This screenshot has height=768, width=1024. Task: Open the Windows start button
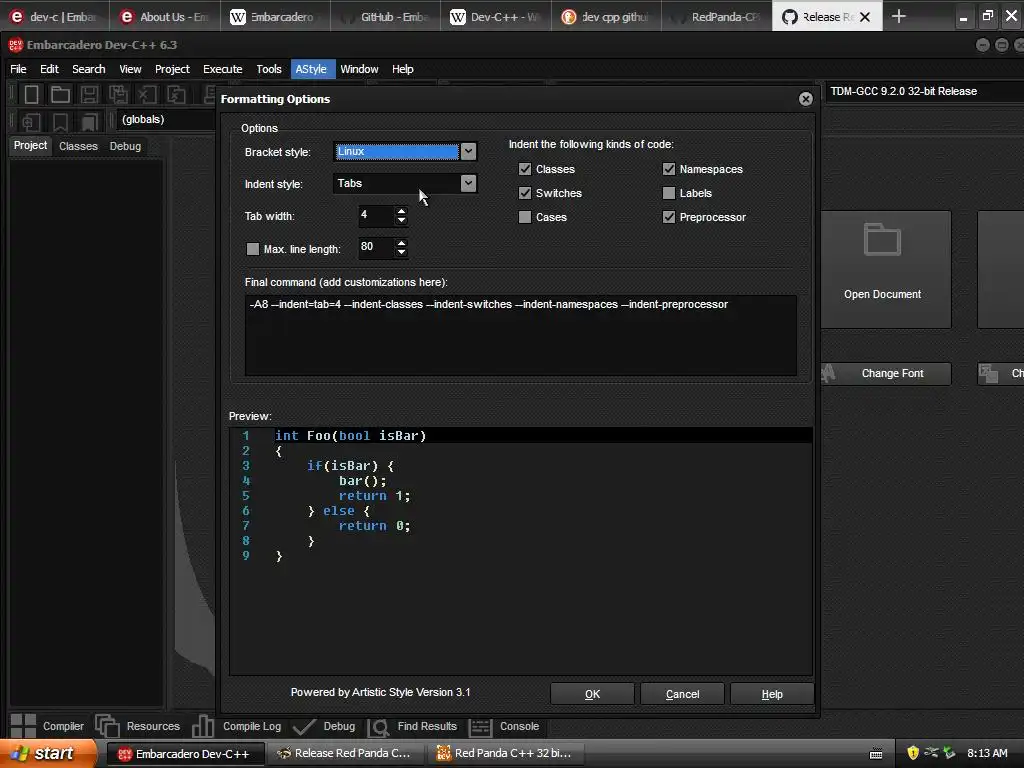pos(47,753)
